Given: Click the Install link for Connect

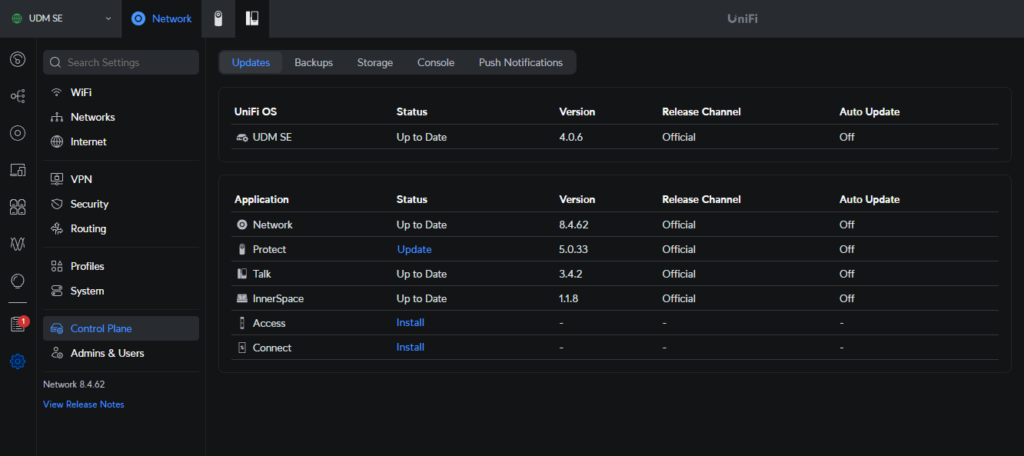Looking at the screenshot, I should coord(410,348).
